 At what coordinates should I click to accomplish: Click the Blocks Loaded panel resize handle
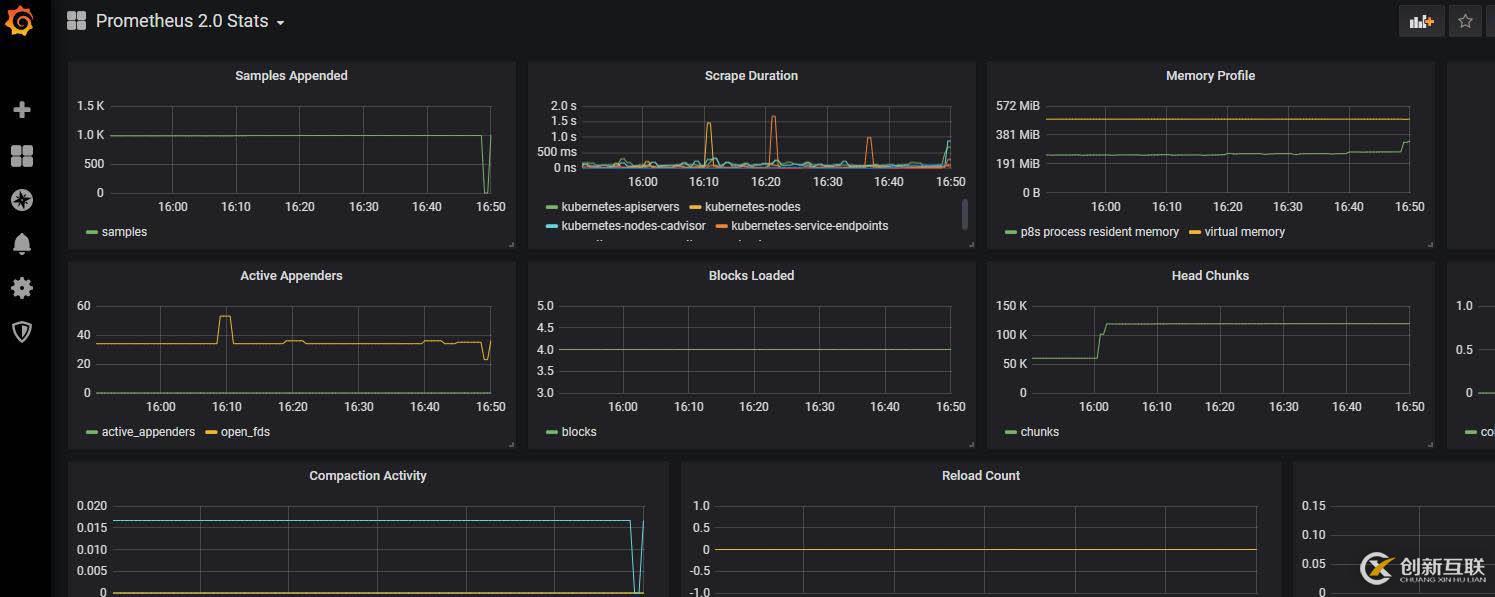pyautogui.click(x=970, y=443)
